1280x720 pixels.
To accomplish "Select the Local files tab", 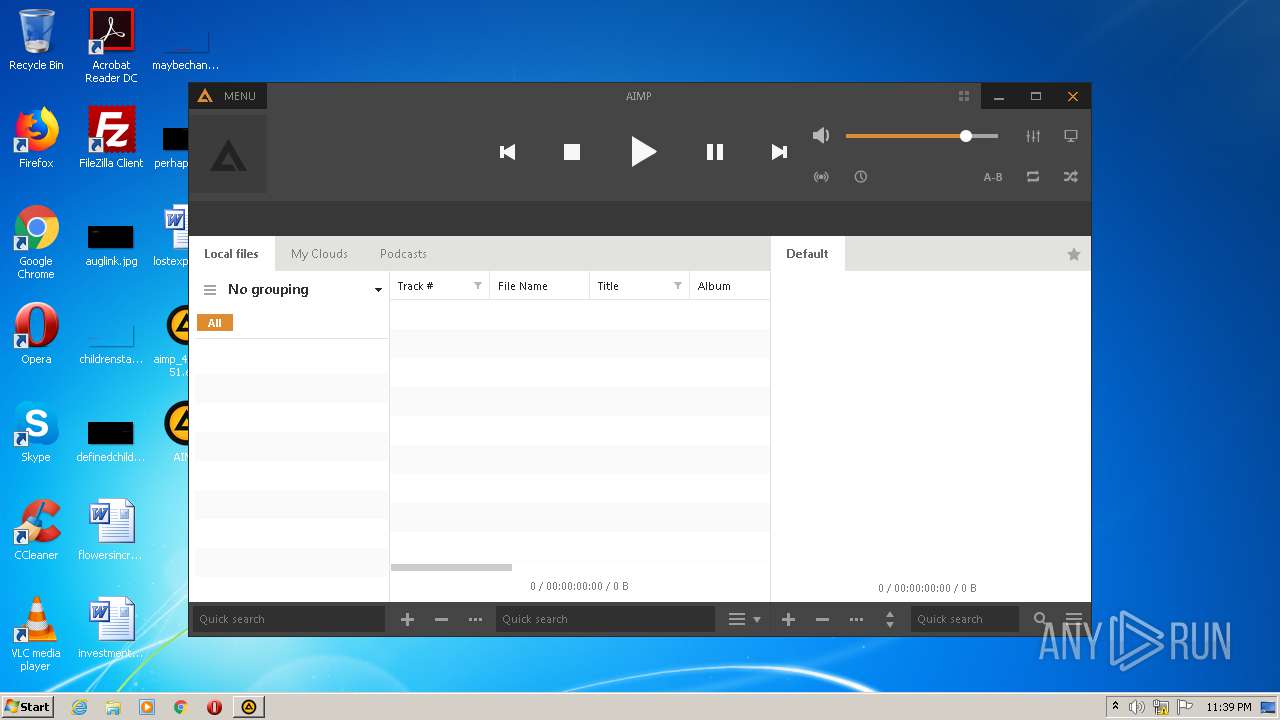I will pyautogui.click(x=231, y=254).
